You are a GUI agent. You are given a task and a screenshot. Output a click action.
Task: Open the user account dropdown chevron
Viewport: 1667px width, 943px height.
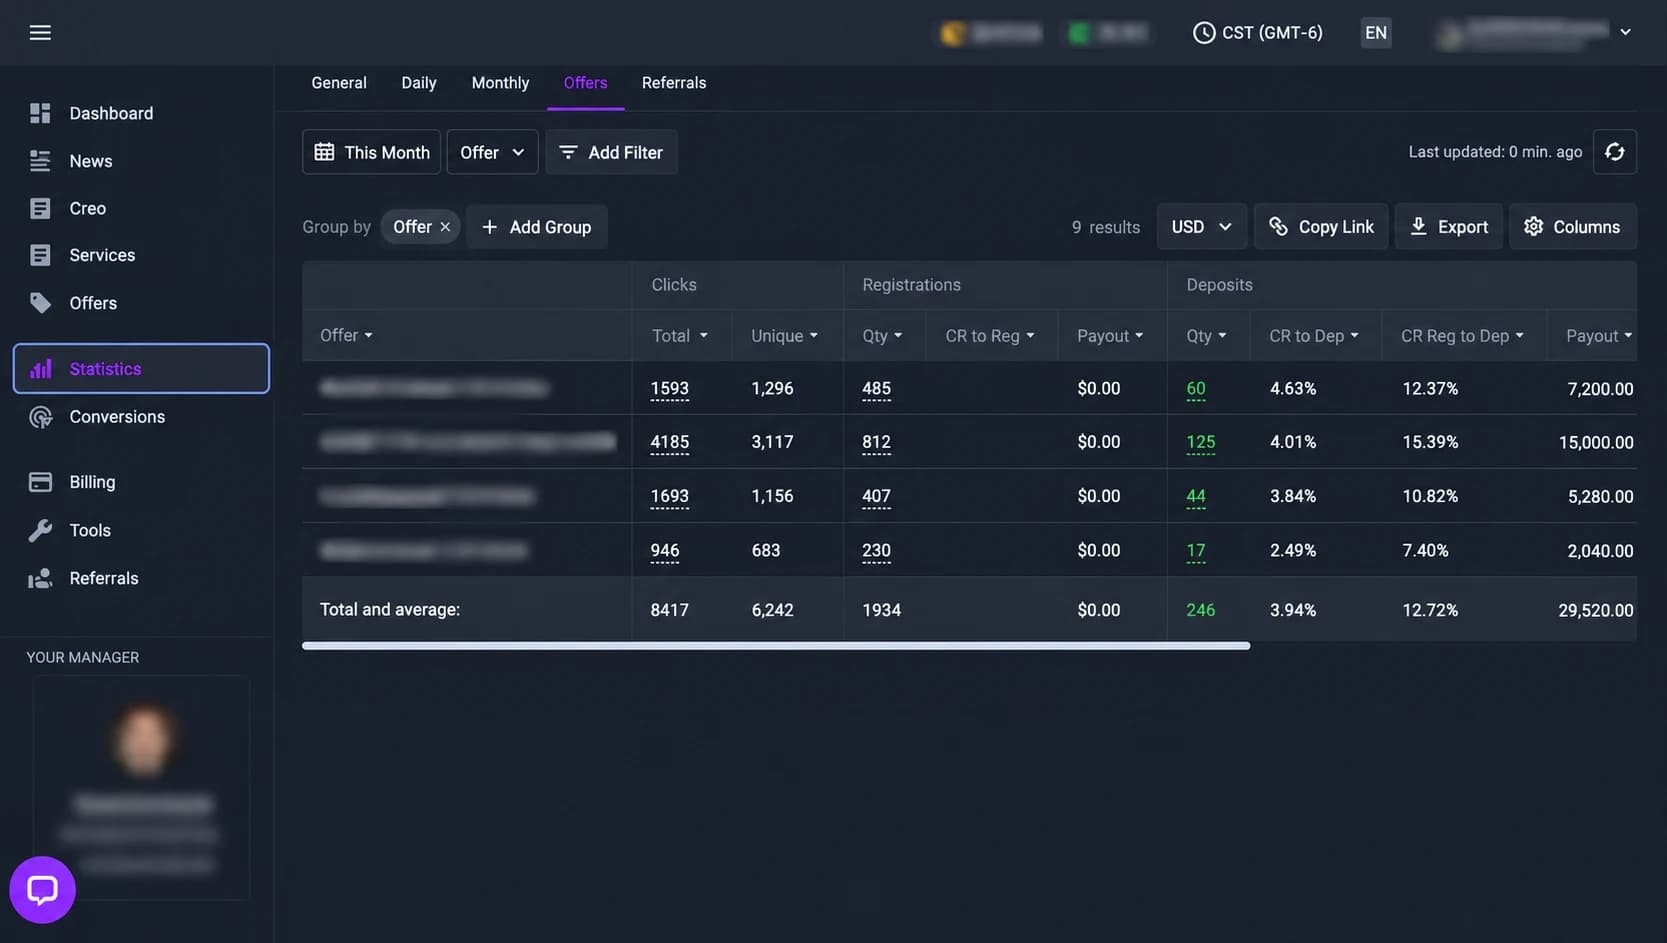coord(1625,32)
